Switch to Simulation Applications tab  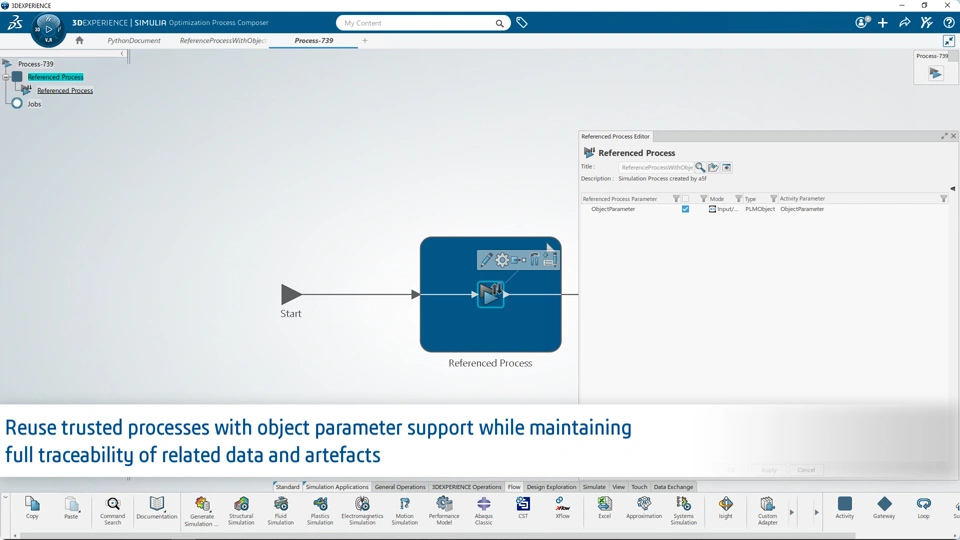[x=337, y=487]
